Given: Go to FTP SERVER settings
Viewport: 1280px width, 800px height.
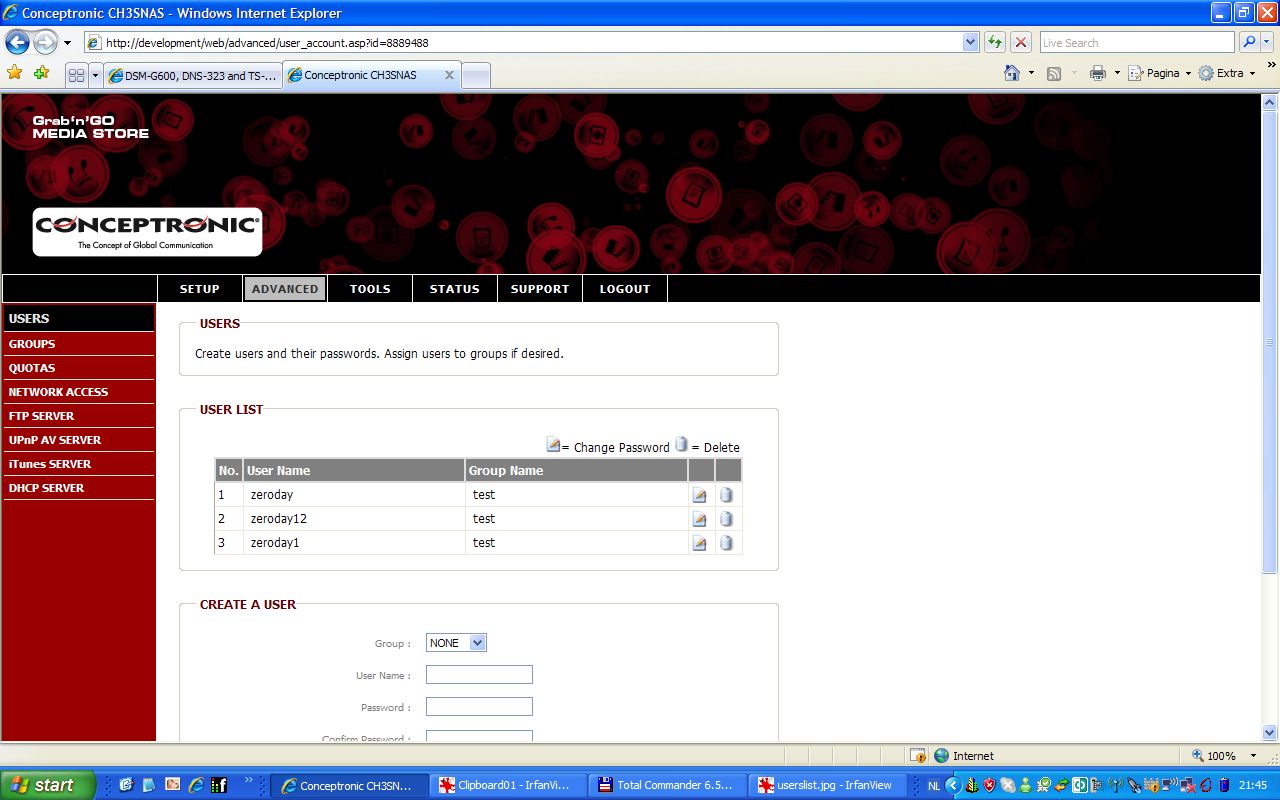Looking at the screenshot, I should (x=41, y=416).
